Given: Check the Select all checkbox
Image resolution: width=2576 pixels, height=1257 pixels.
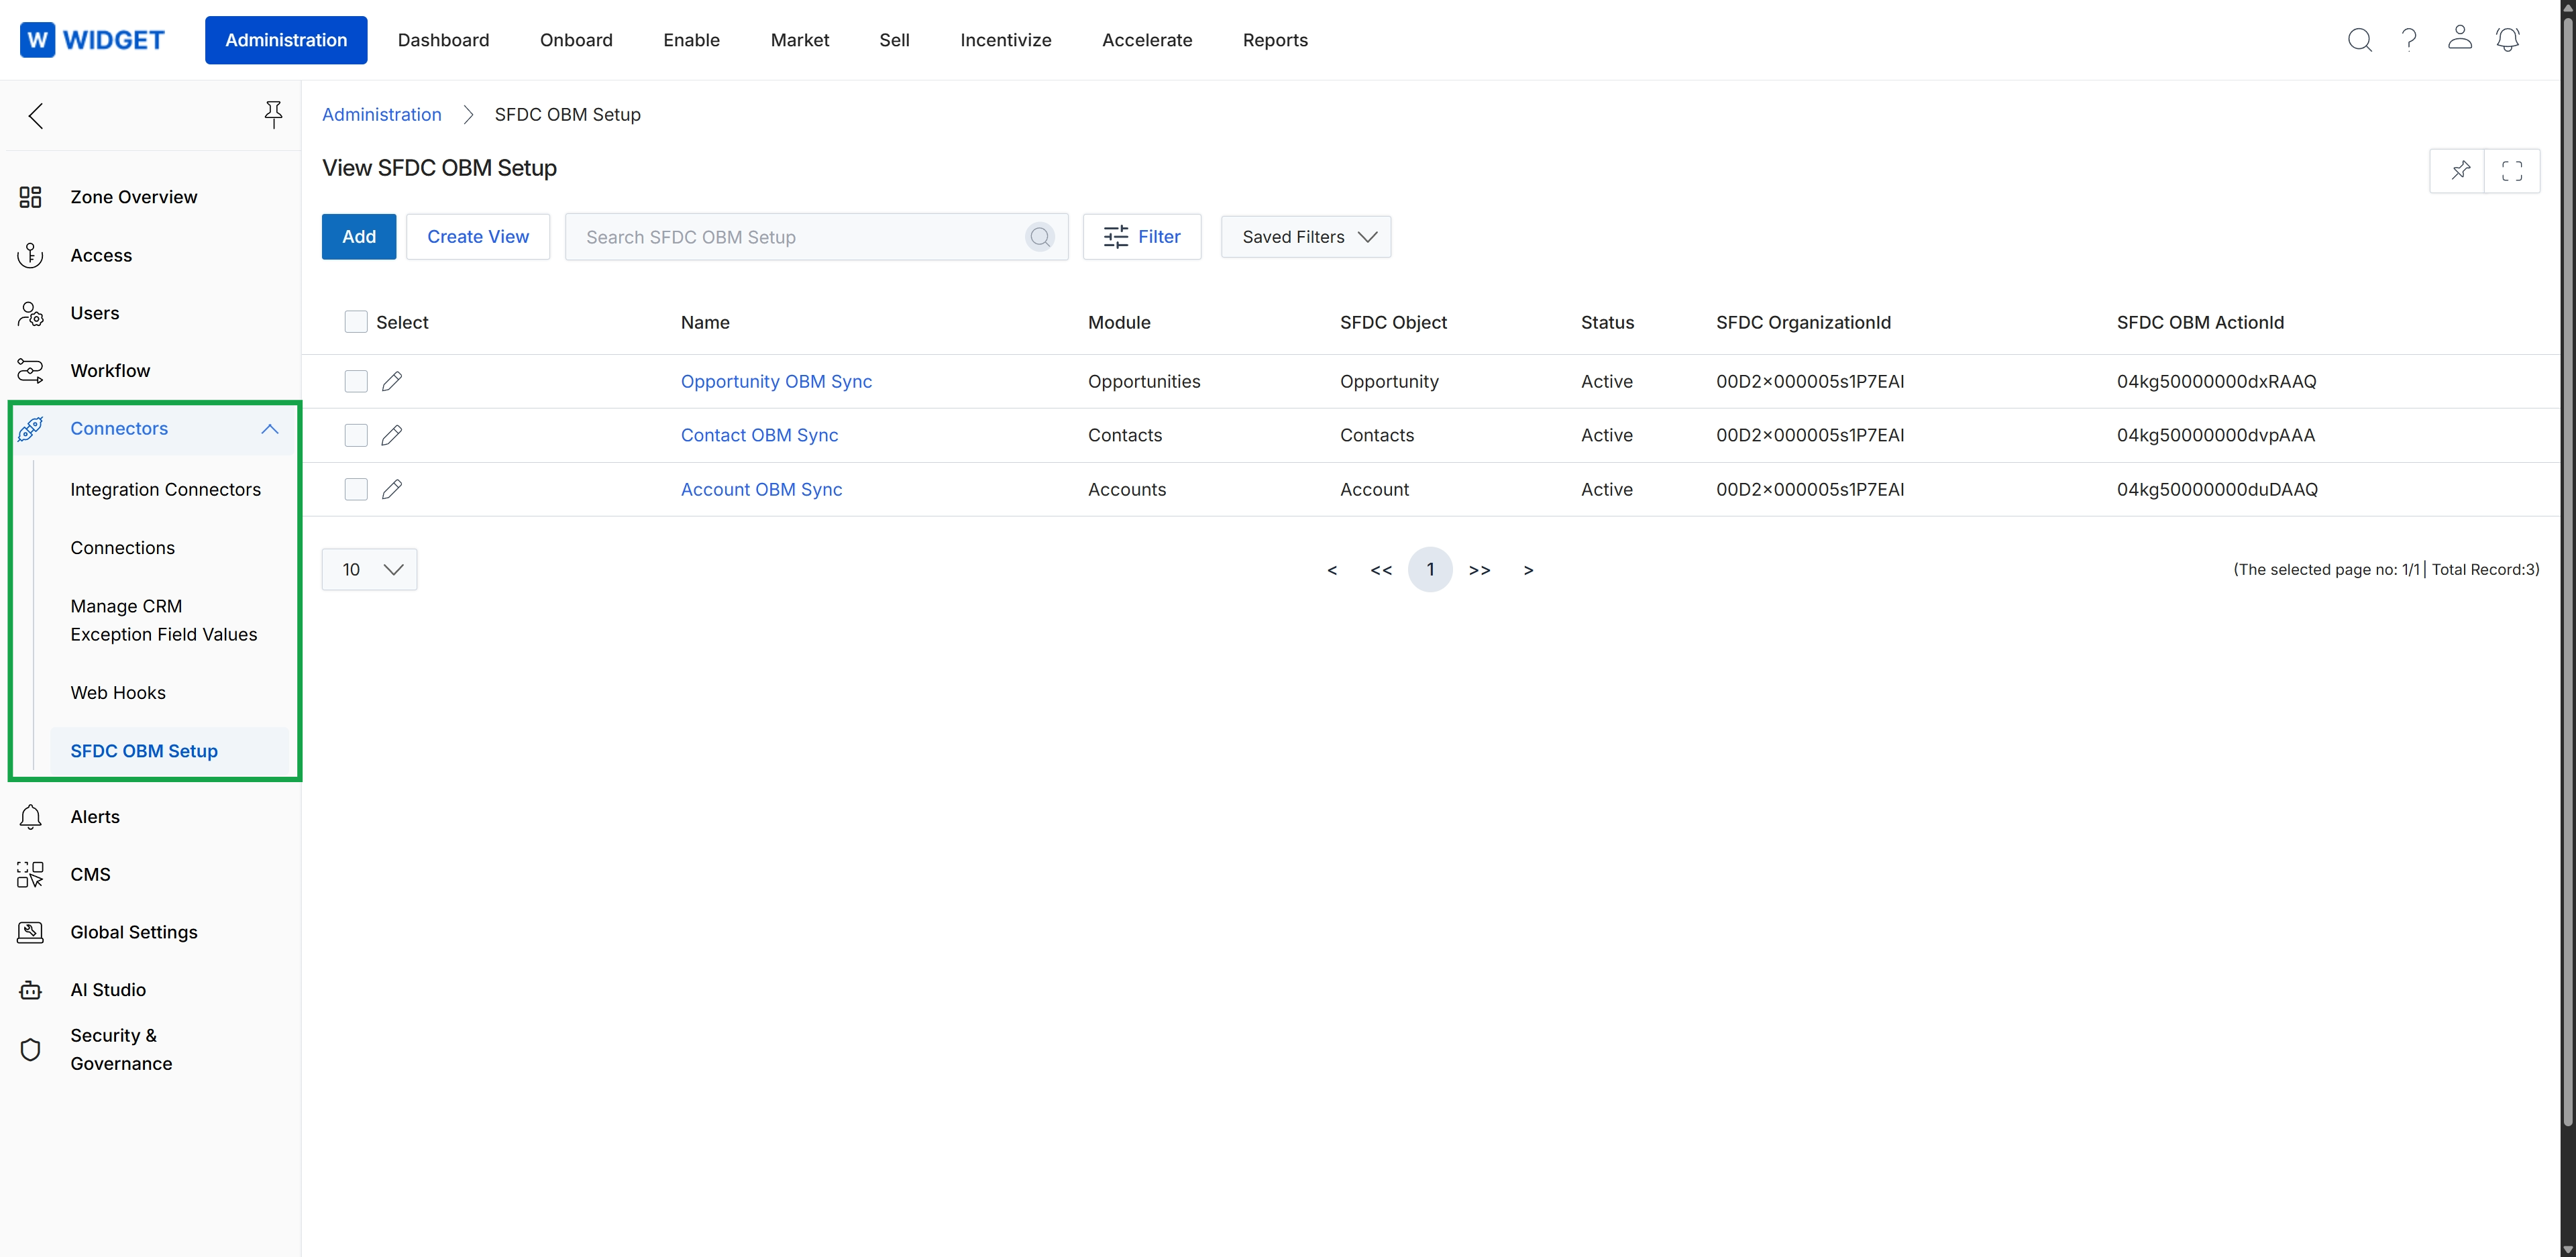Looking at the screenshot, I should point(356,322).
